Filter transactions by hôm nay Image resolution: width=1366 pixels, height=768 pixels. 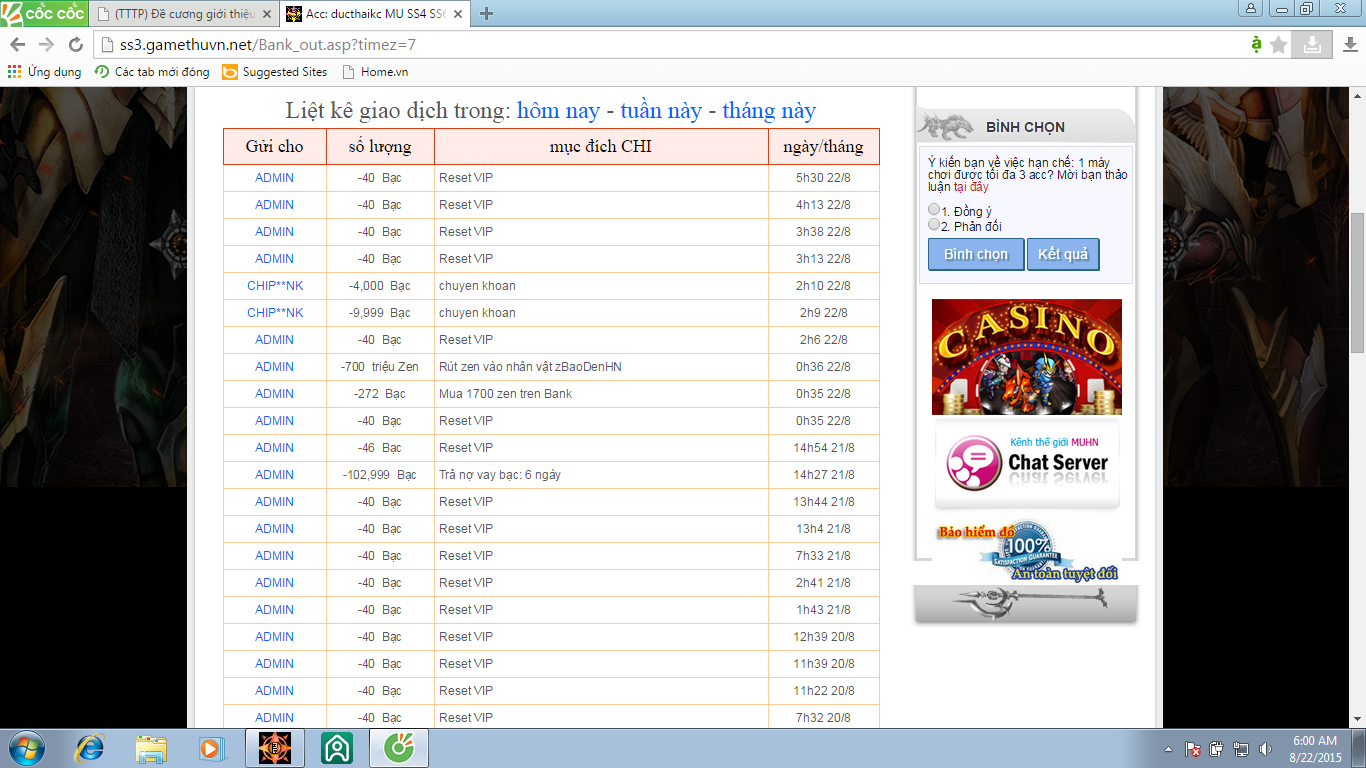pos(558,111)
